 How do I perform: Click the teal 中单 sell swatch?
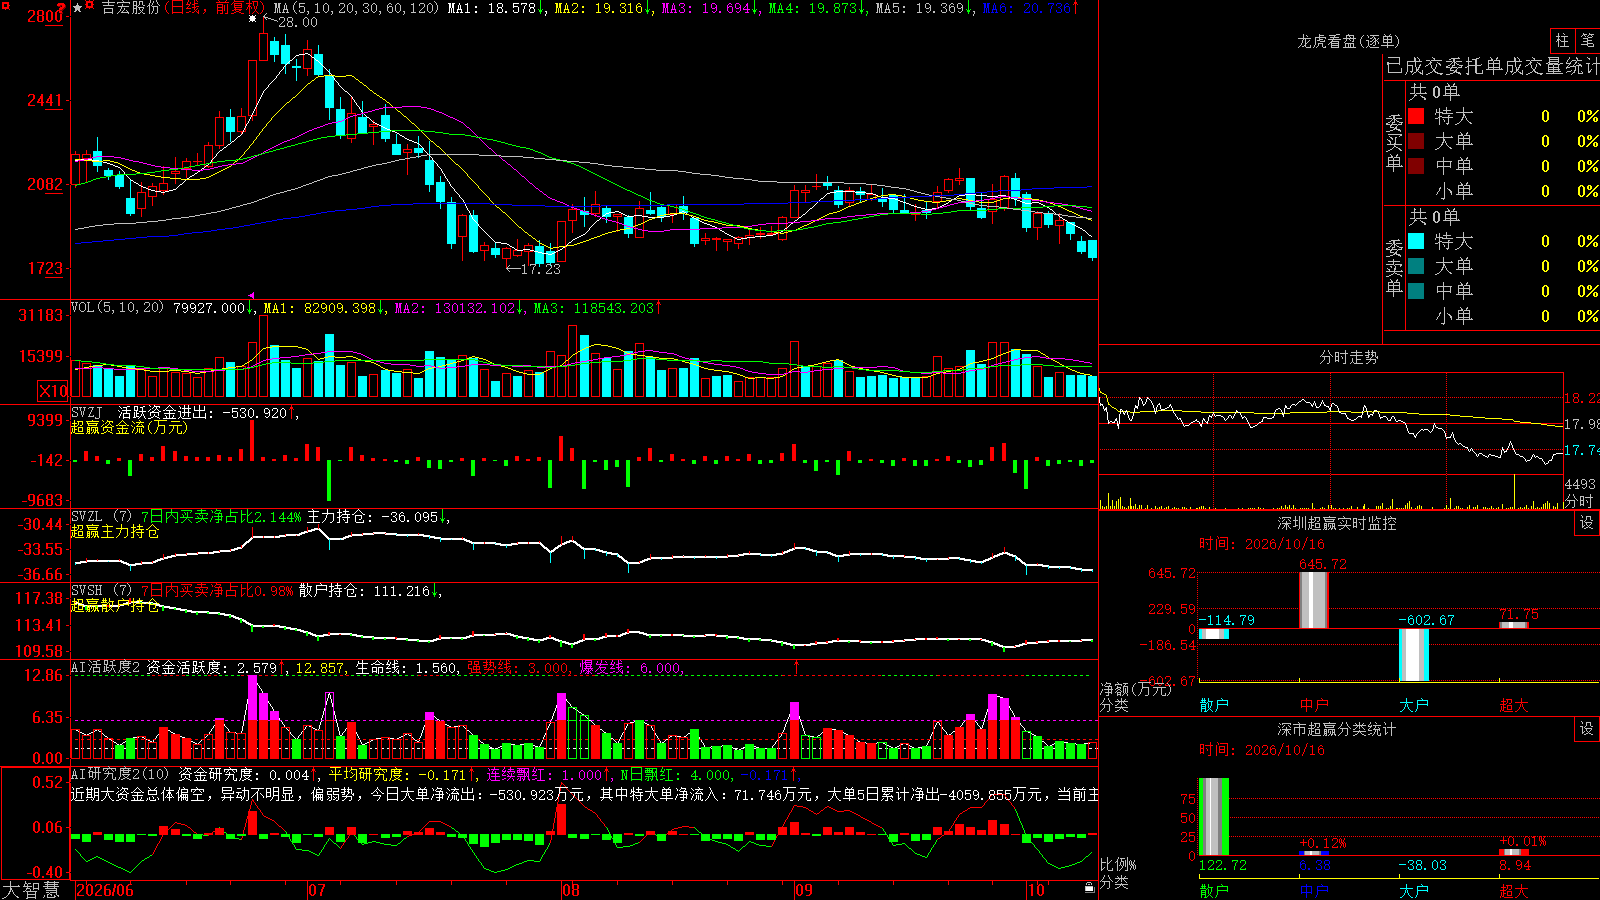pyautogui.click(x=1416, y=291)
